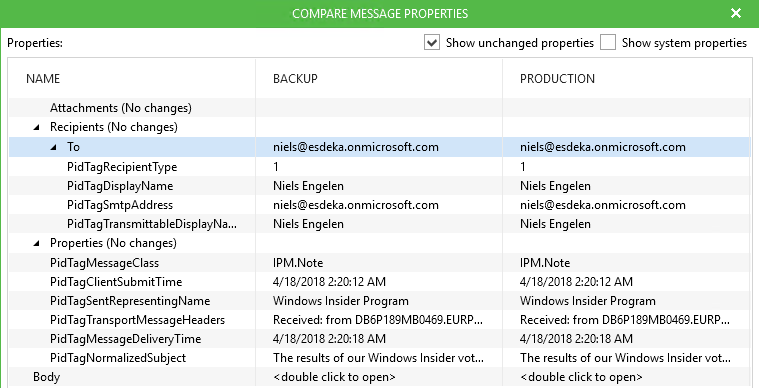The width and height of the screenshot is (759, 388).
Task: Uncheck Show unchanged properties checkbox
Action: click(431, 43)
